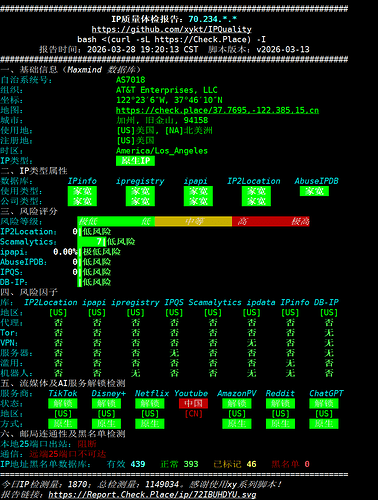Image resolution: width=378 pixels, height=500 pixels.
Task: Click the AmazonPV service header
Action: tap(237, 393)
